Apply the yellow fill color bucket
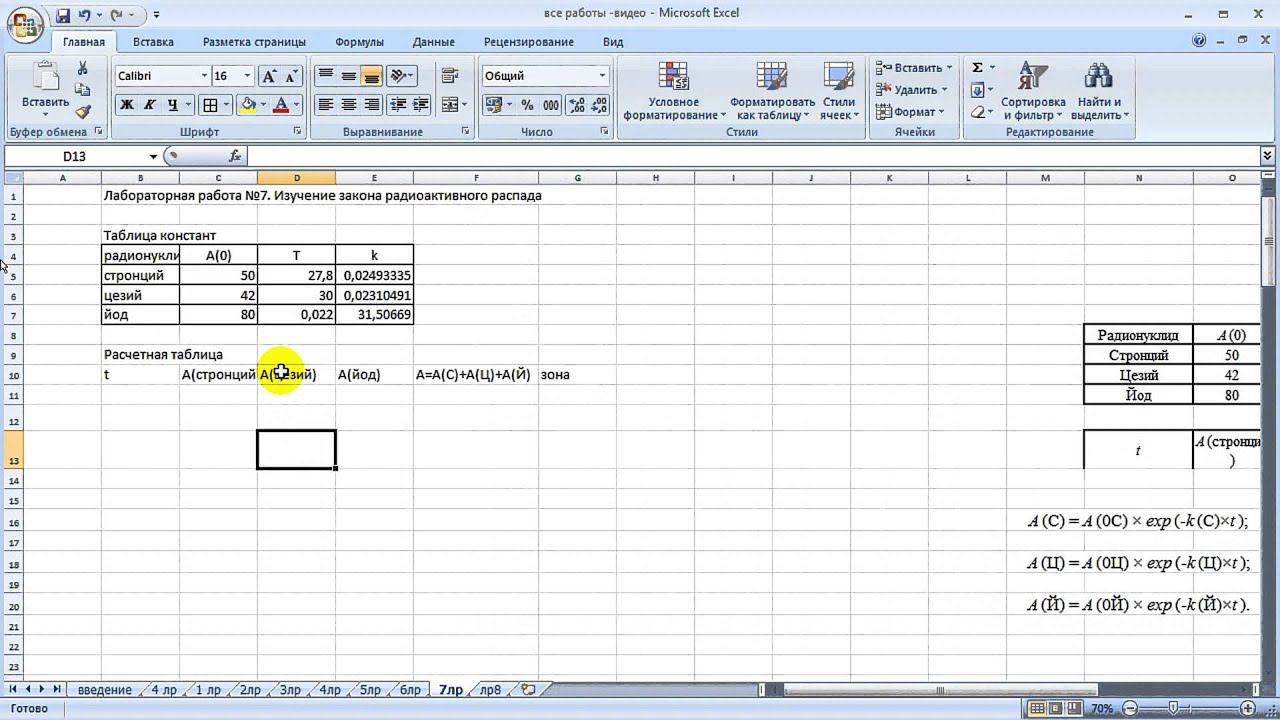The image size is (1280, 720). pyautogui.click(x=247, y=105)
